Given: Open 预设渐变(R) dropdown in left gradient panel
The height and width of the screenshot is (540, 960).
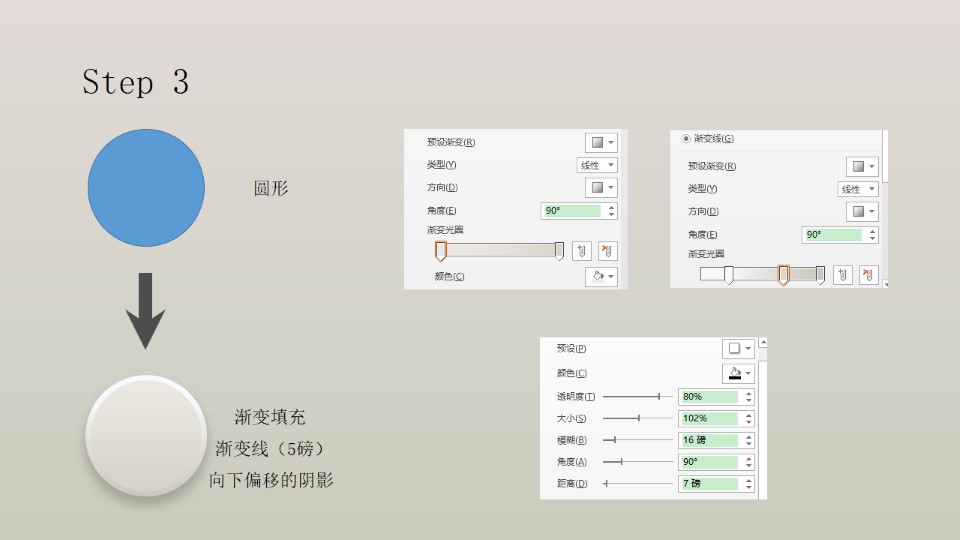Looking at the screenshot, I should tap(601, 143).
